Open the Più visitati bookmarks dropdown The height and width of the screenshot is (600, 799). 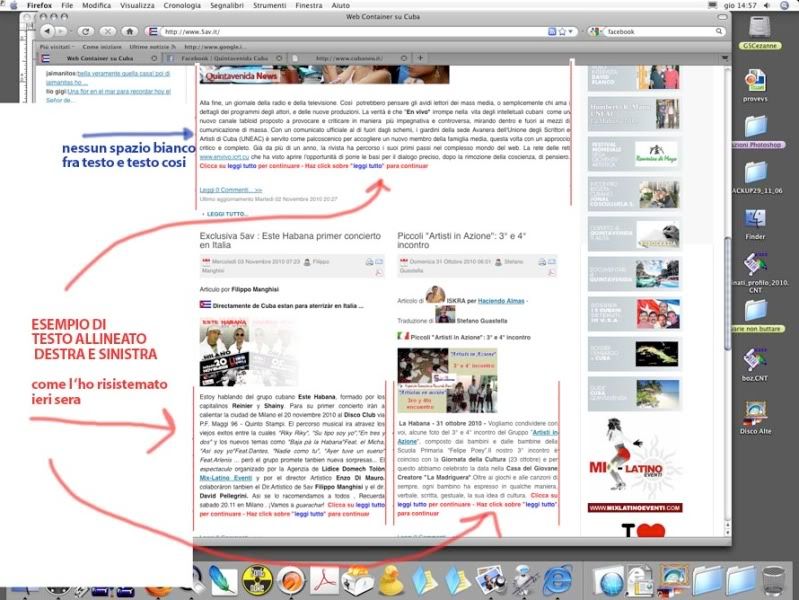pyautogui.click(x=57, y=46)
